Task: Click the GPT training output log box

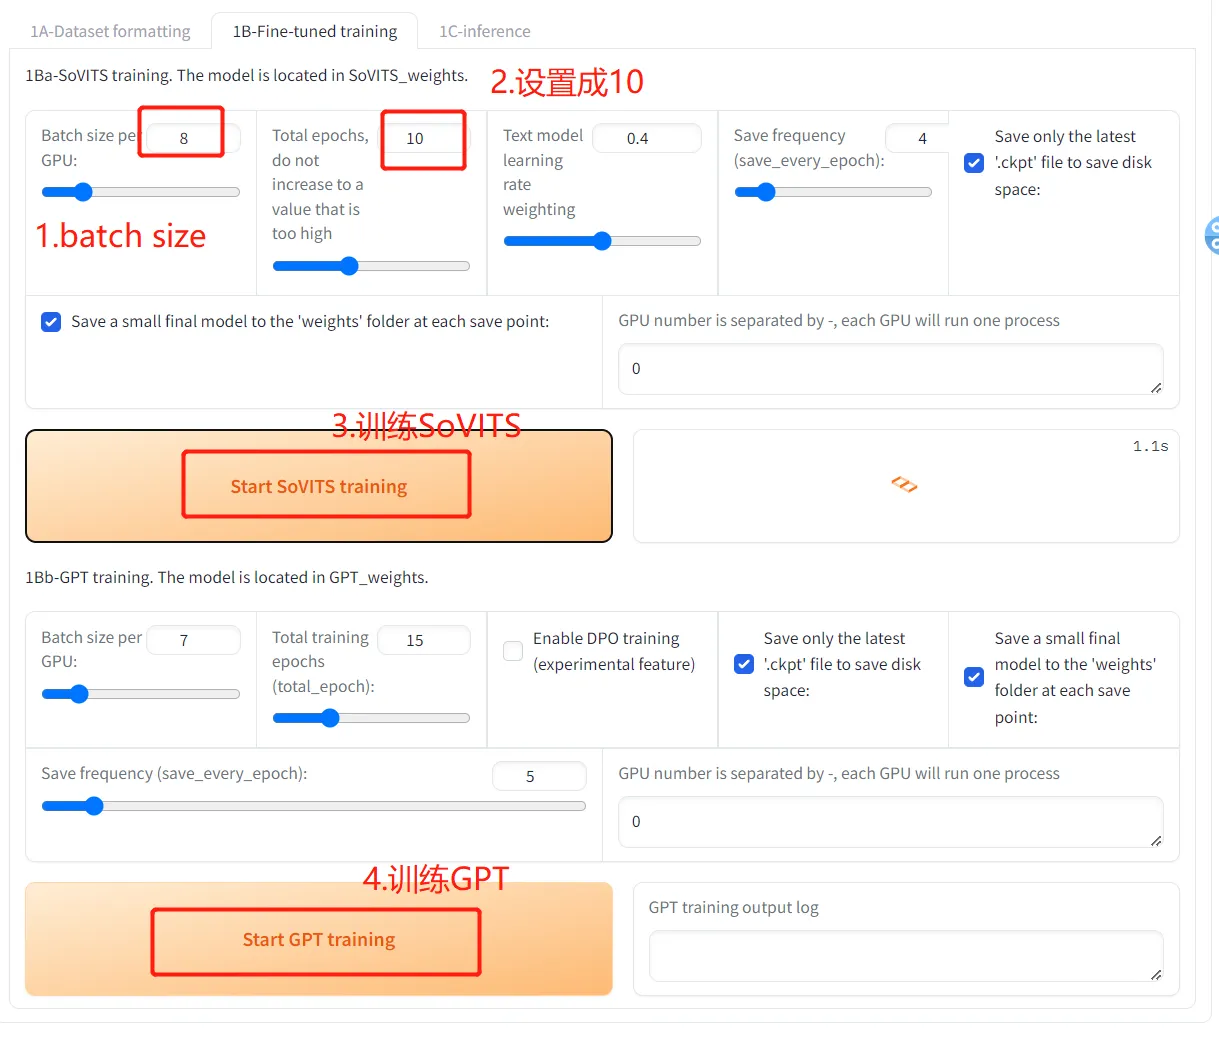Action: coord(906,956)
